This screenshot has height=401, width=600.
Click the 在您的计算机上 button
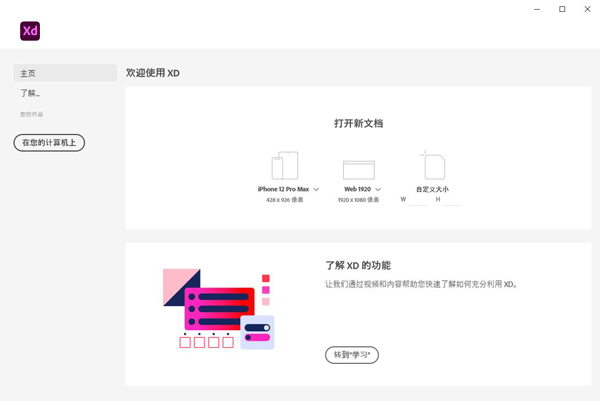point(49,143)
